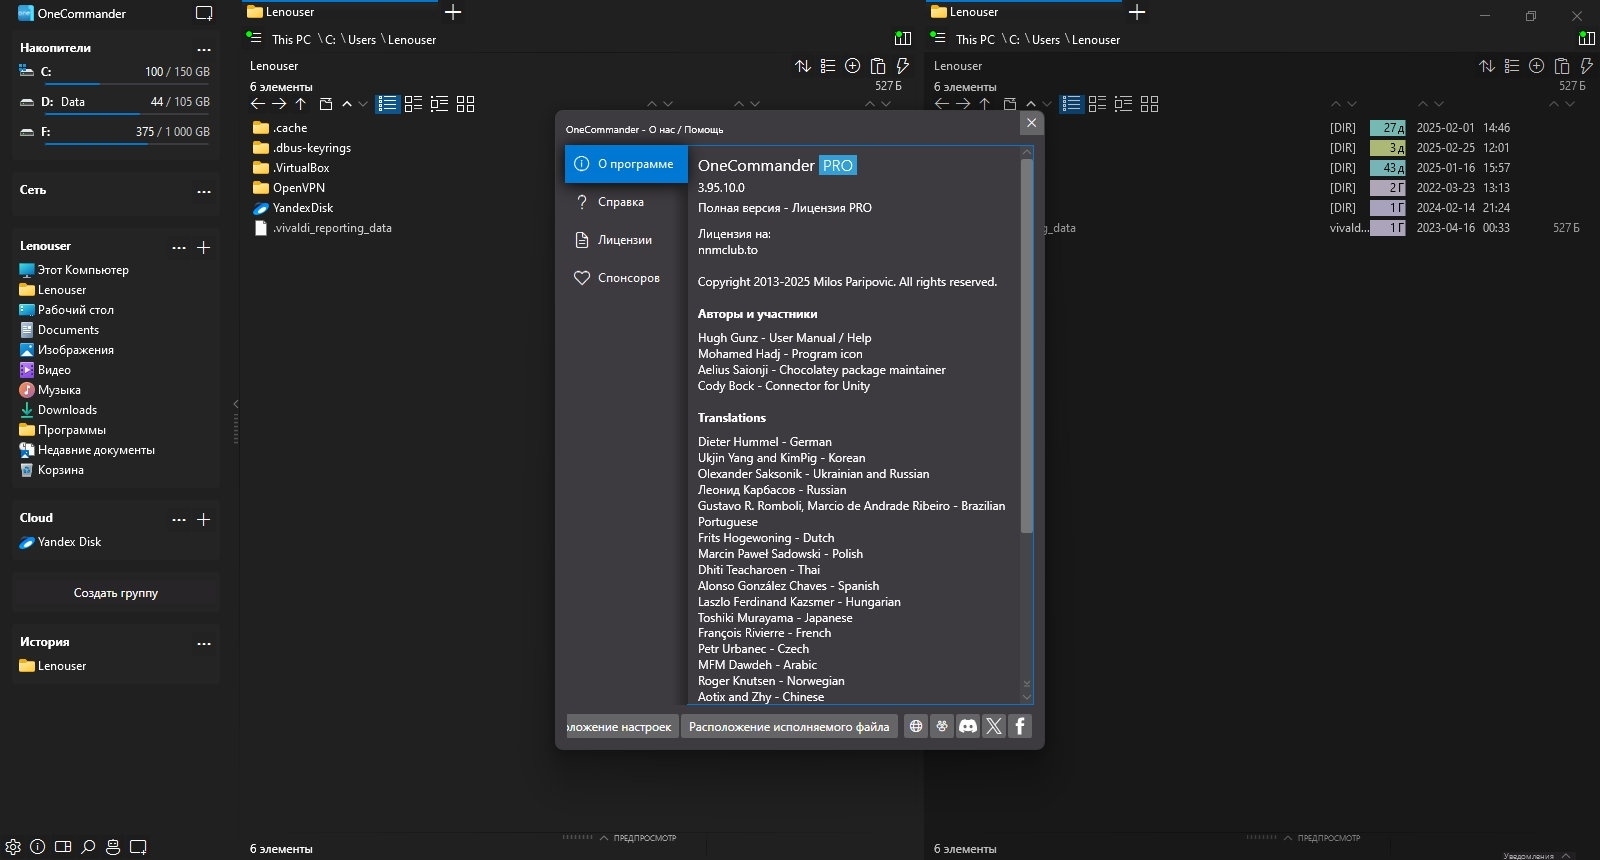Open Yandex Disk under Cloud
This screenshot has width=1600, height=860.
pos(69,542)
